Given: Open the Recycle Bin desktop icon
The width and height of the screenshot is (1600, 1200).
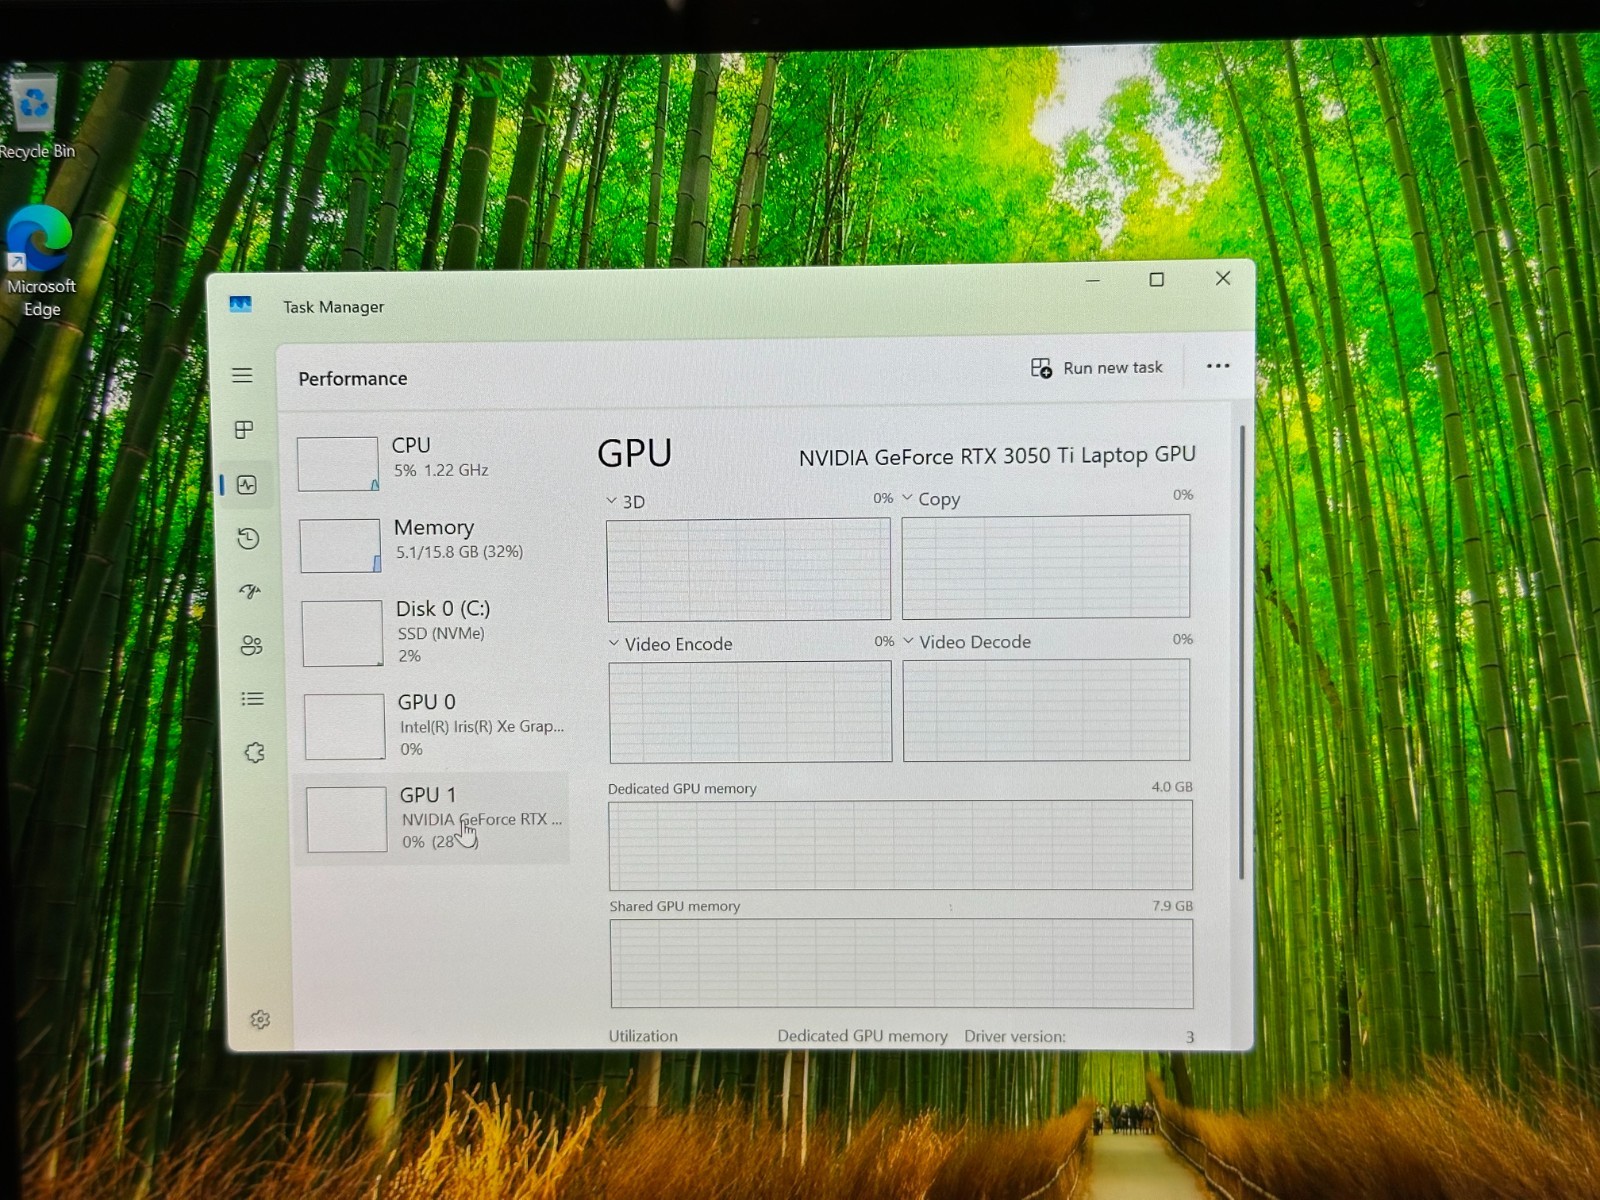Looking at the screenshot, I should tap(36, 115).
